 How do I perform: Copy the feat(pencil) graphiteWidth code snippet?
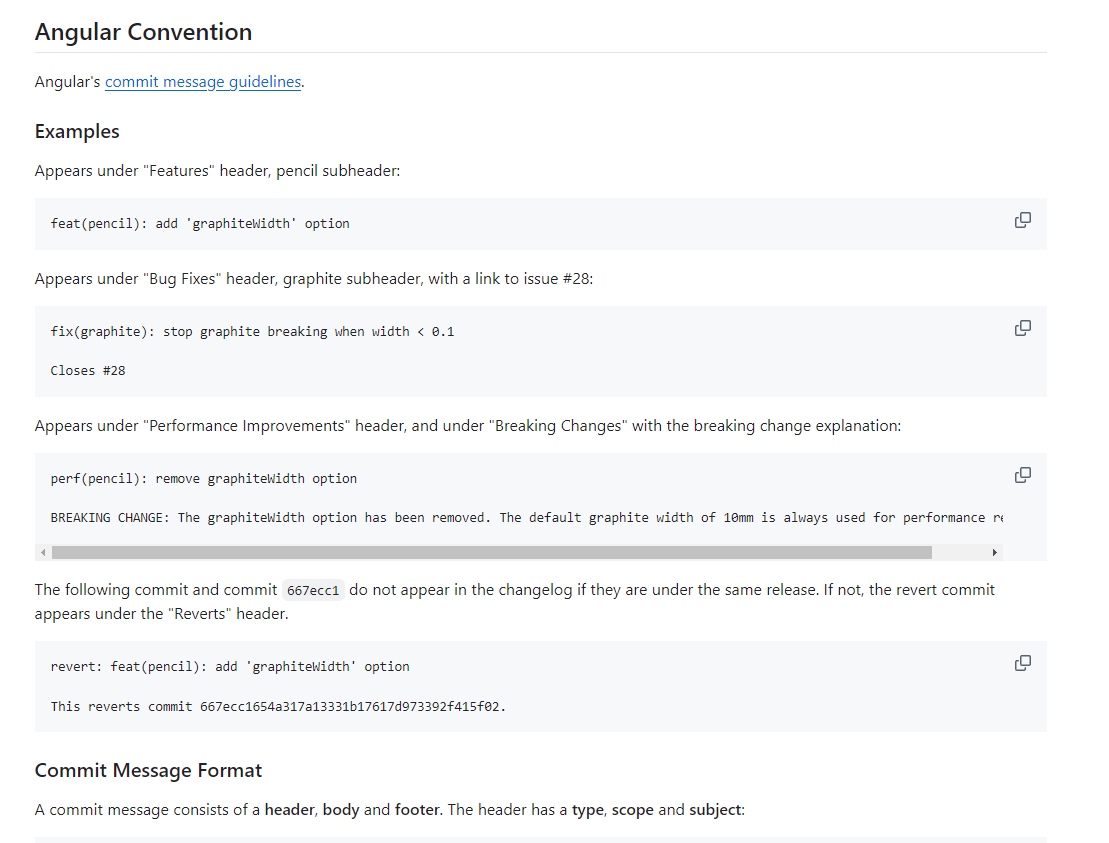(1023, 221)
